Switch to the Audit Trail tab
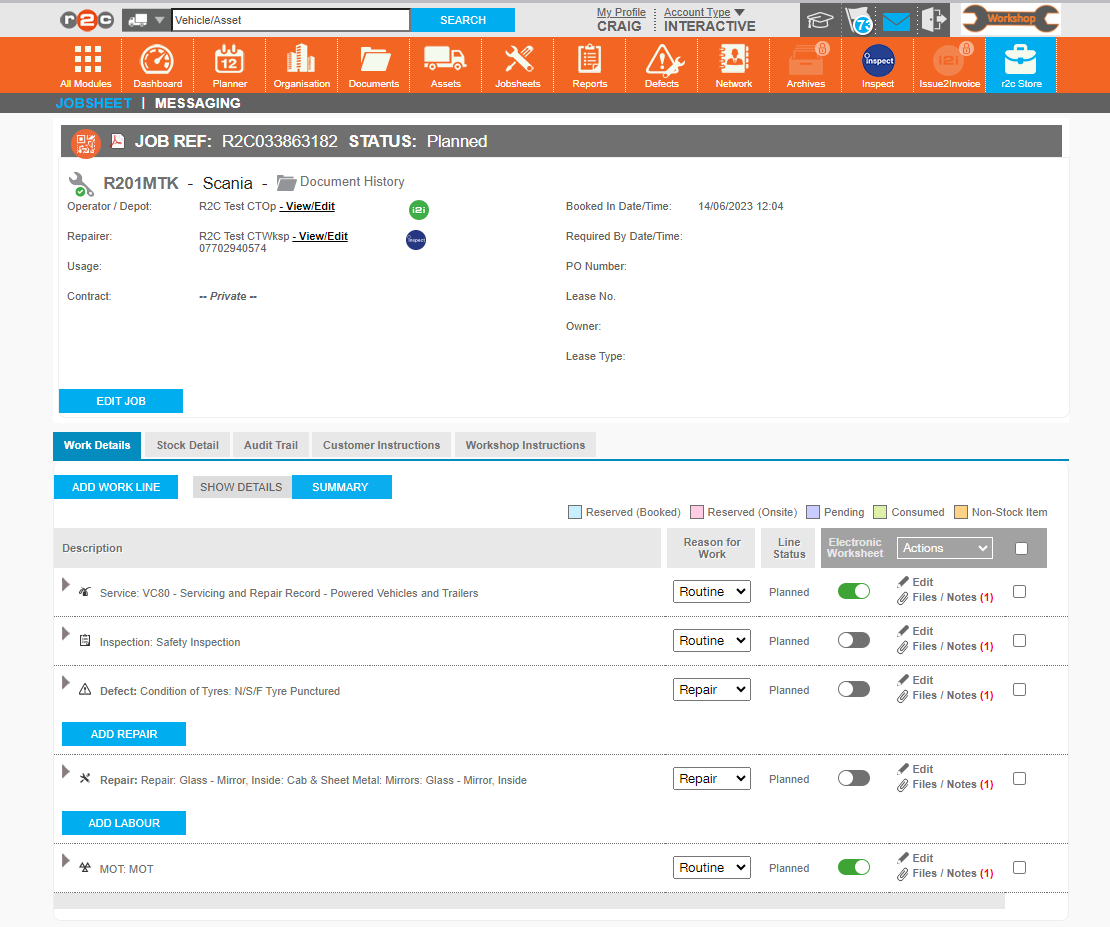Image resolution: width=1110 pixels, height=927 pixels. [271, 445]
